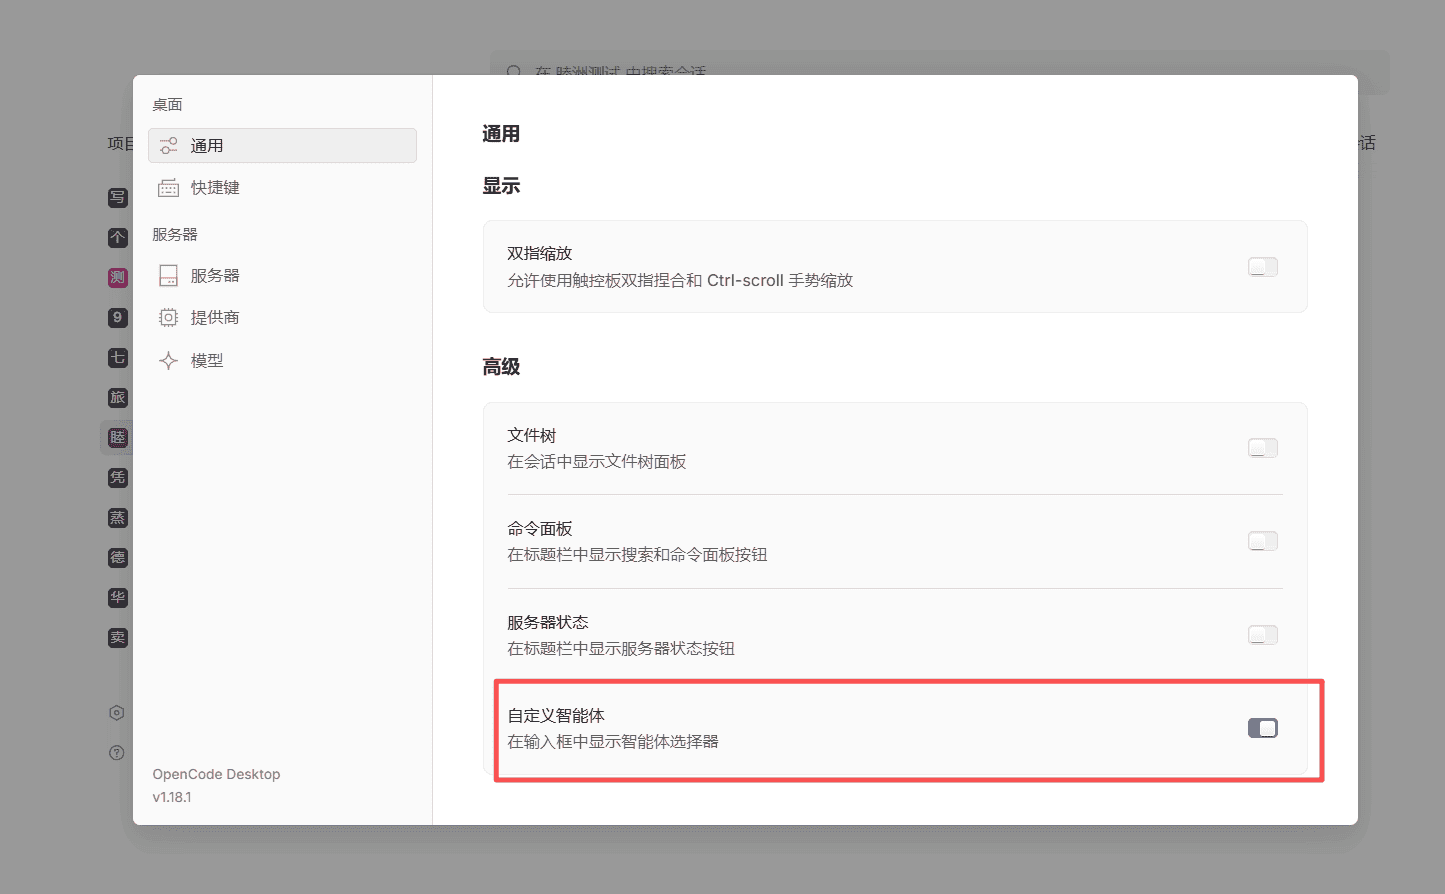Select the 个 project icon in background sidebar
This screenshot has height=894, width=1445.
click(118, 237)
